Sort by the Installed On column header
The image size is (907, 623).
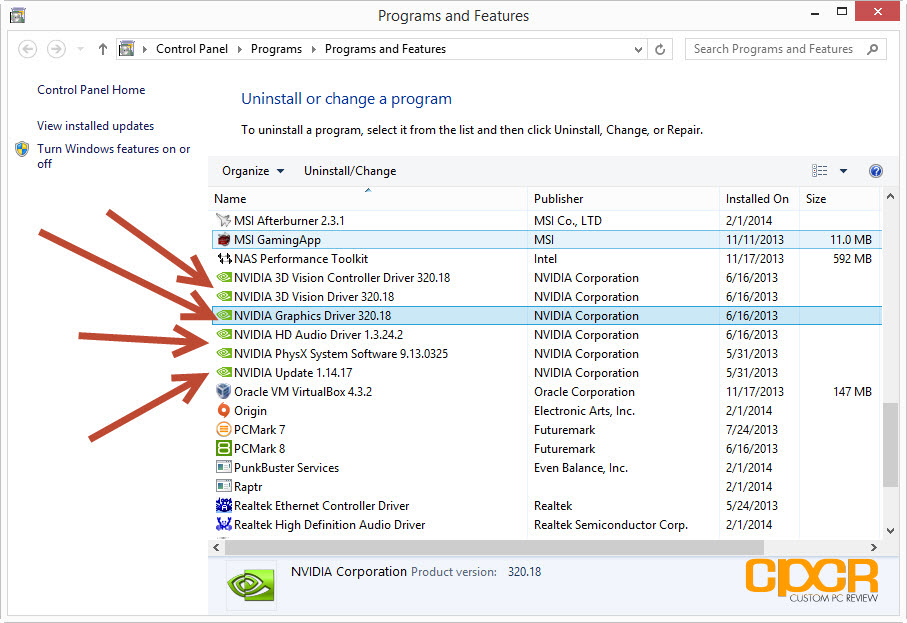[x=759, y=198]
